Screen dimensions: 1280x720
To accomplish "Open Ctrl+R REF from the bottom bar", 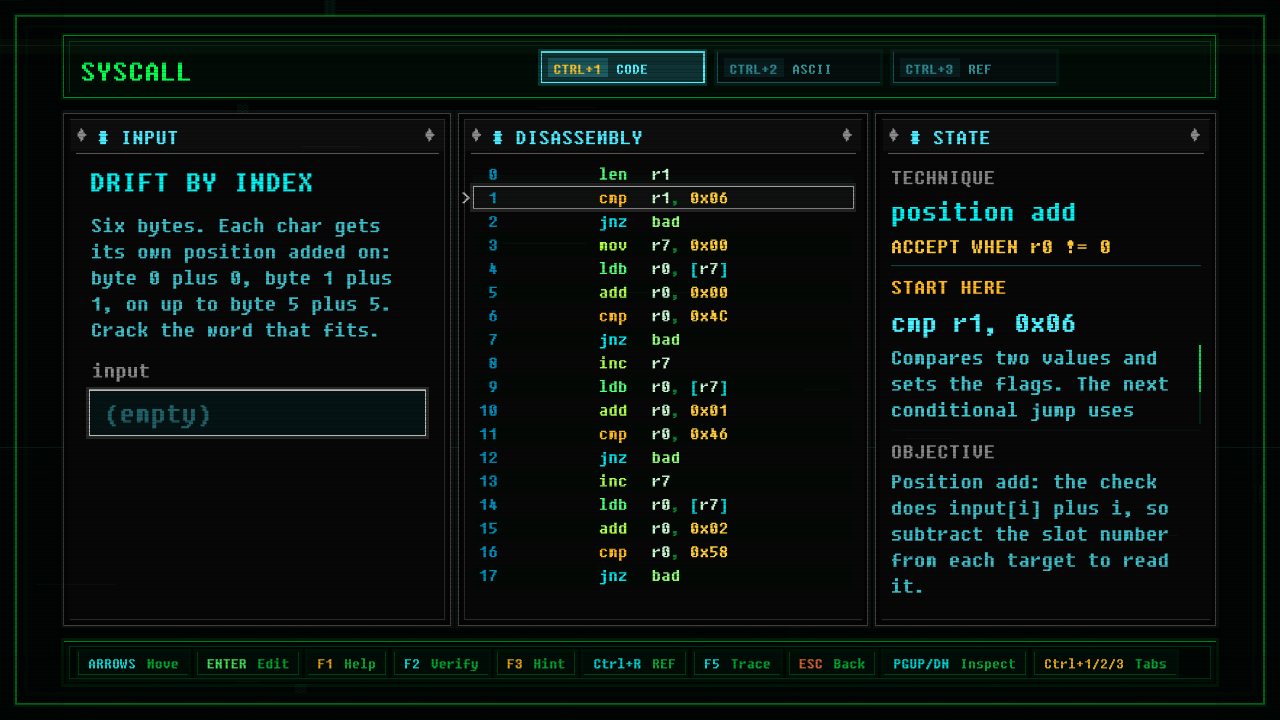I will coord(634,664).
